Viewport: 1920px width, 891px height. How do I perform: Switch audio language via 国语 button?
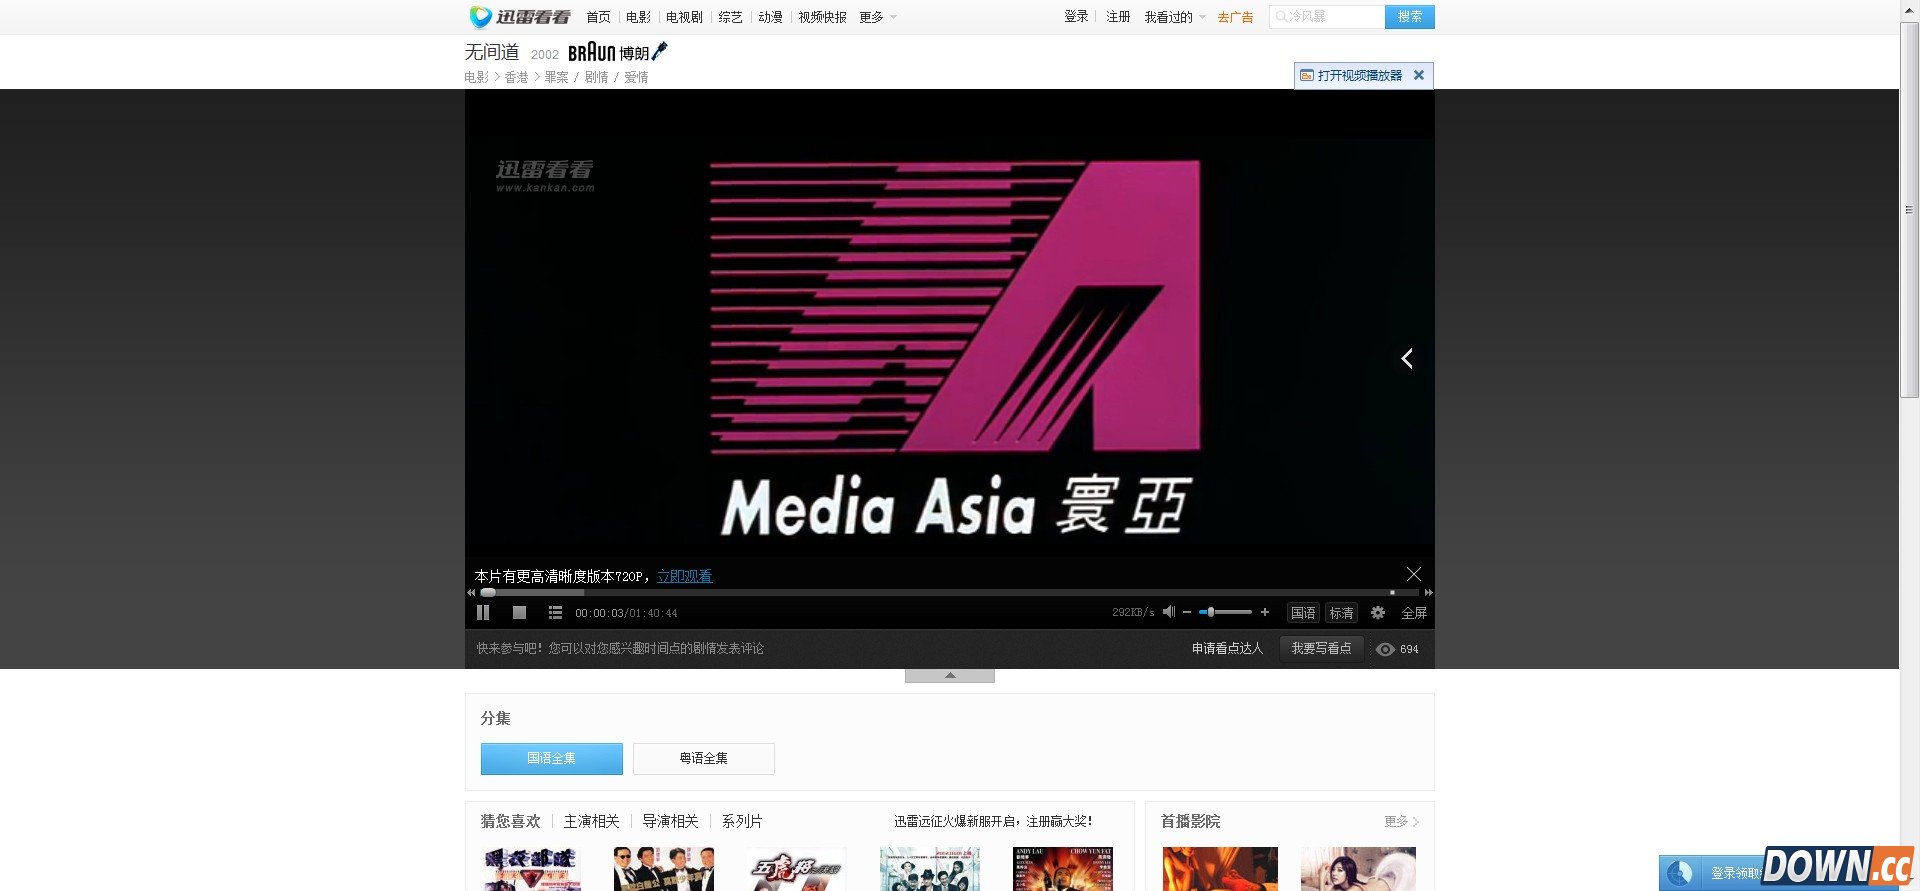click(1303, 613)
